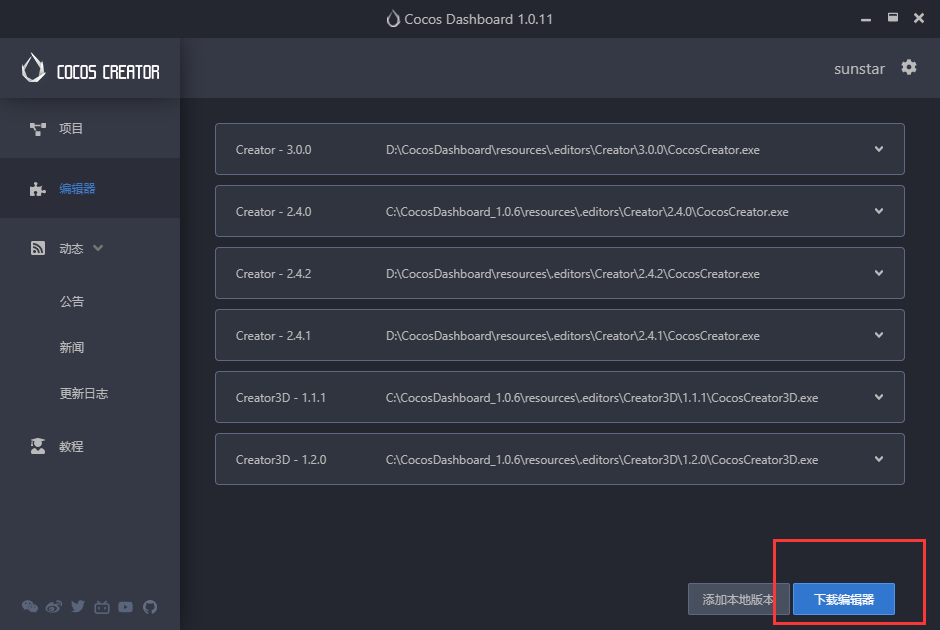
Task: Expand options for Creator - 2.4.2
Action: click(879, 273)
